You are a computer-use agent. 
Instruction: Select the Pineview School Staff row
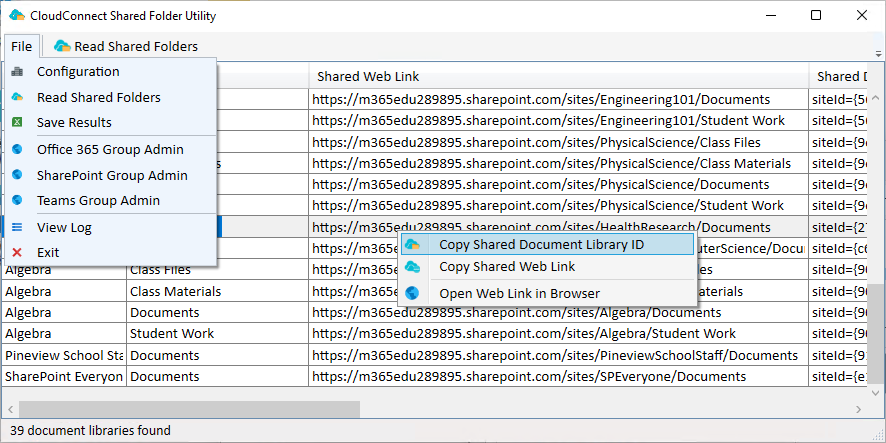(x=64, y=355)
